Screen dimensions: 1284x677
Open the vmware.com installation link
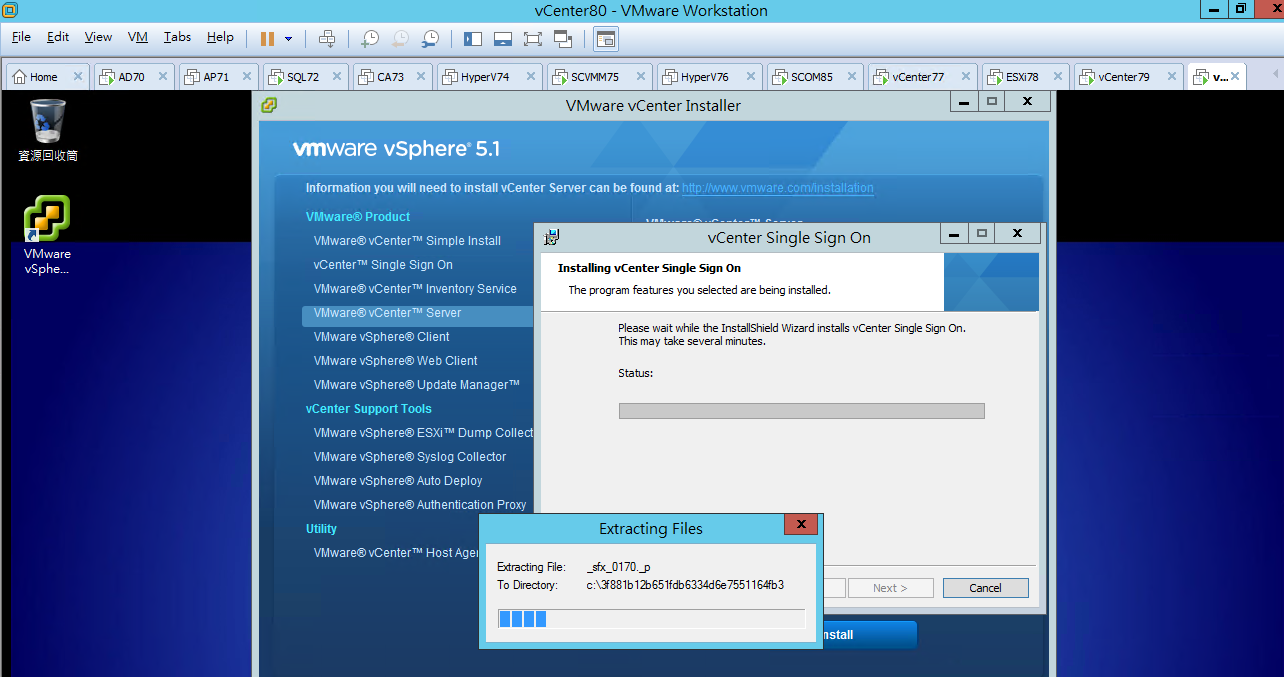[x=778, y=188]
